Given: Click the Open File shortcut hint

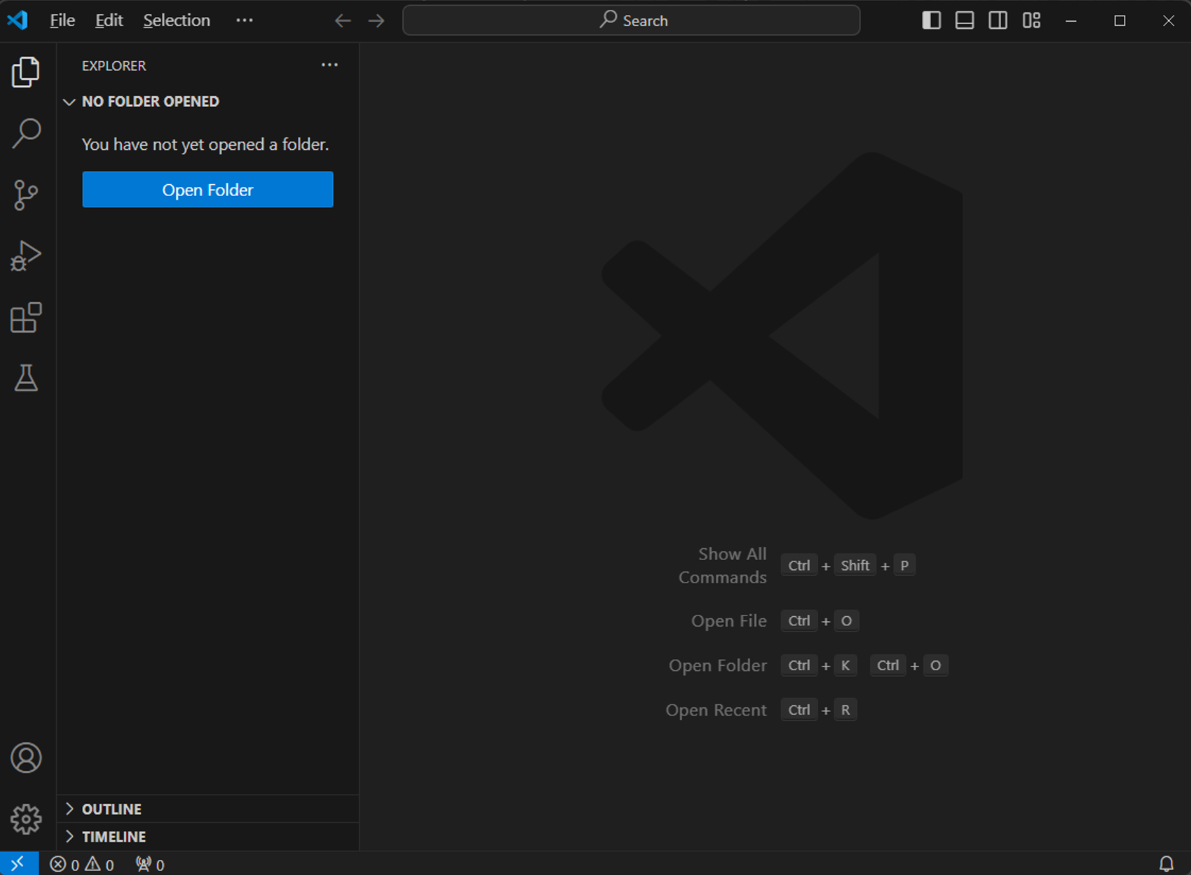Looking at the screenshot, I should pos(728,621).
